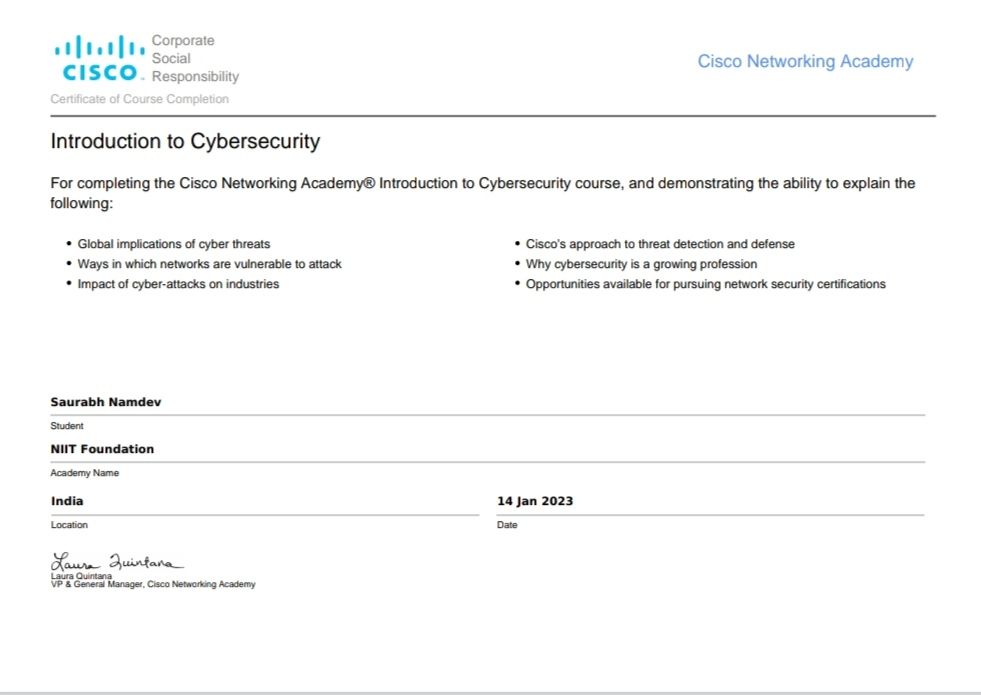Click the date 14 Jan 2023

[x=535, y=501]
